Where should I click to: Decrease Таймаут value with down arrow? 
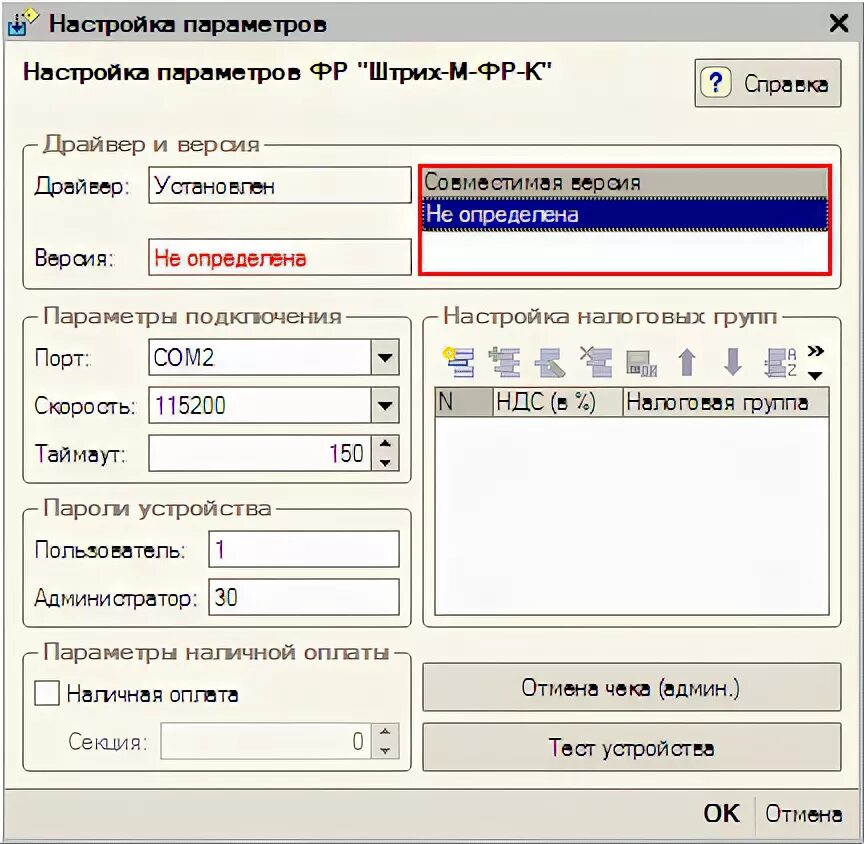point(385,462)
